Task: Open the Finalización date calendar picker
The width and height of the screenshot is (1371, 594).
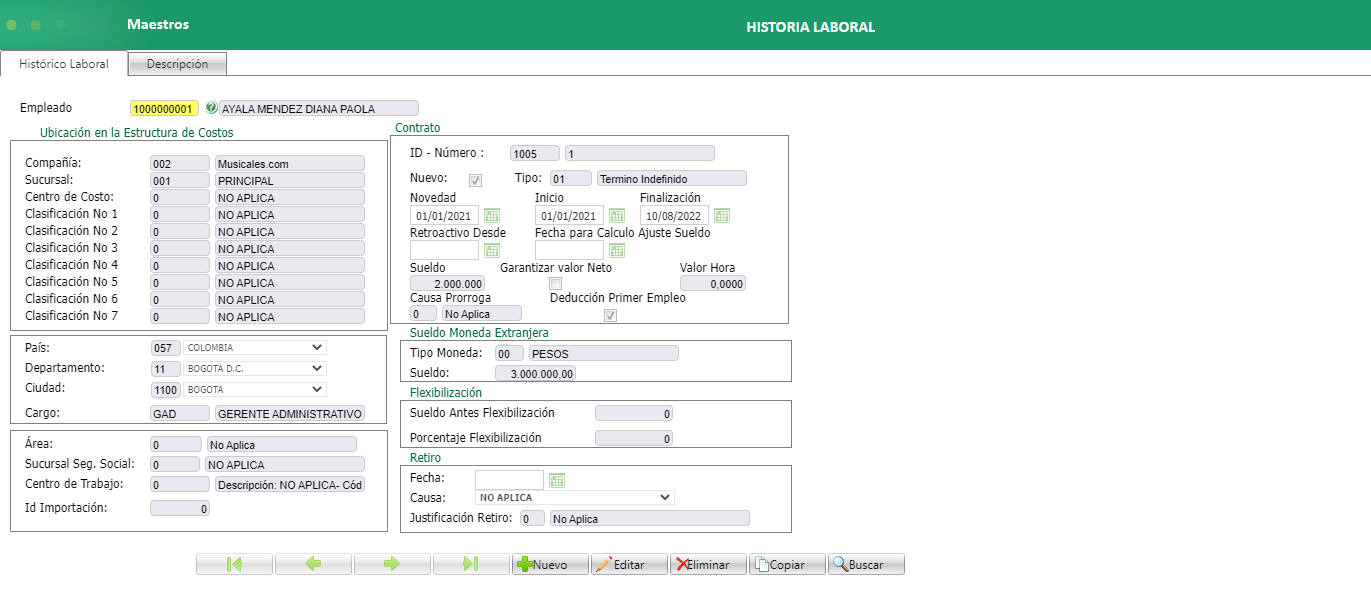Action: click(x=722, y=216)
